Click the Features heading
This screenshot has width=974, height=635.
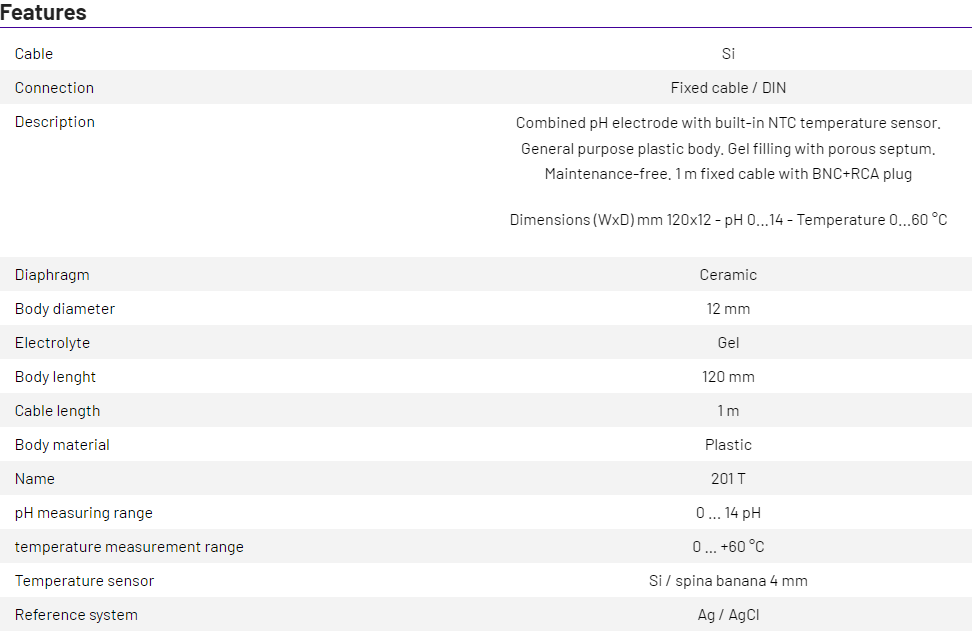coord(44,13)
